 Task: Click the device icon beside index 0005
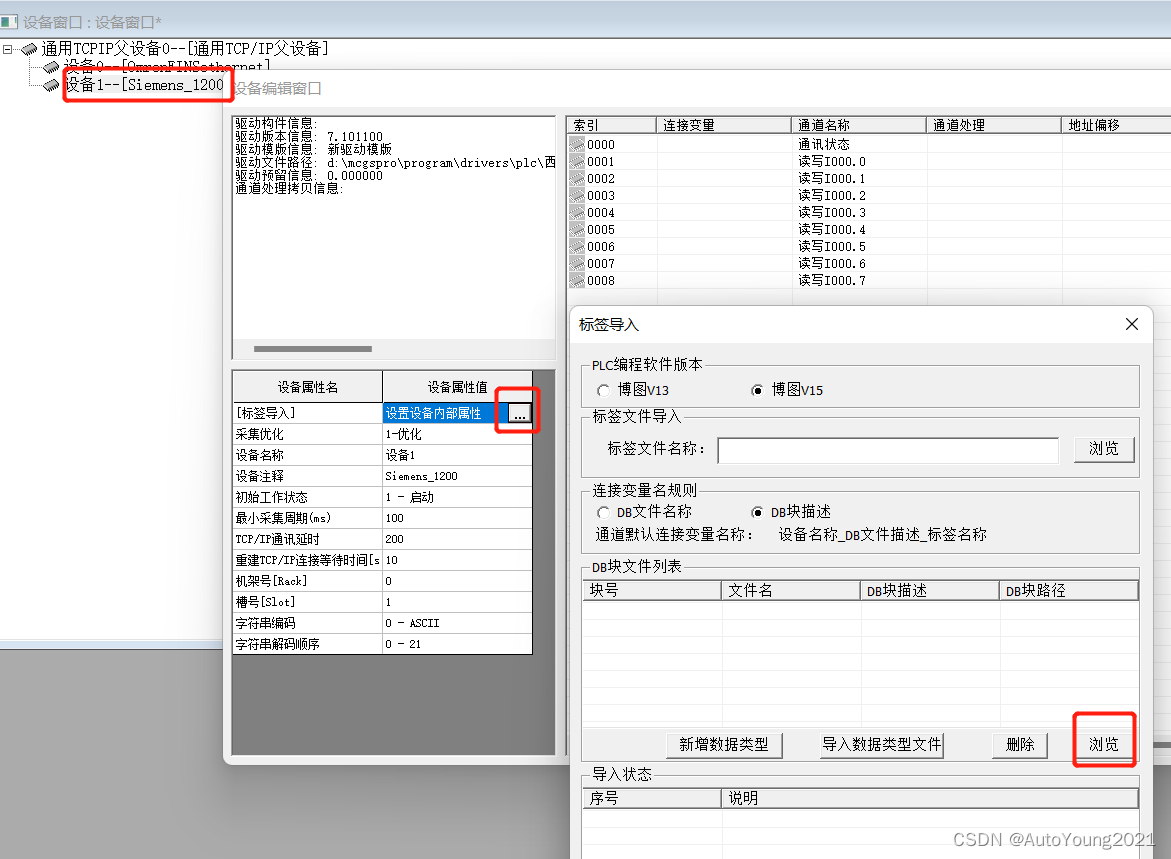click(x=577, y=229)
